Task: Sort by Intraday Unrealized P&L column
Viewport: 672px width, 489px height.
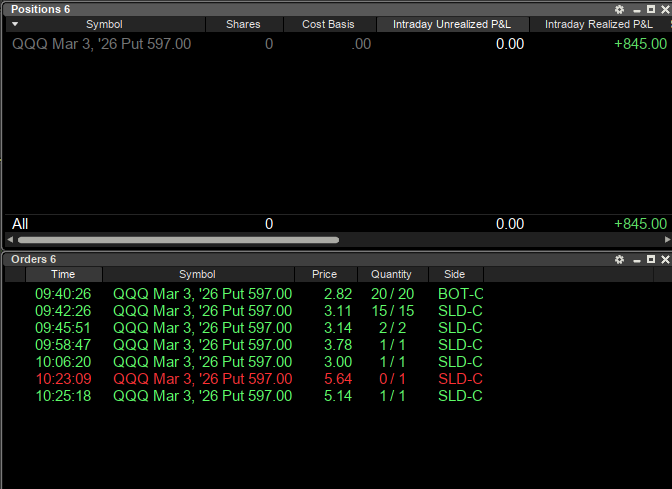Action: click(x=452, y=24)
